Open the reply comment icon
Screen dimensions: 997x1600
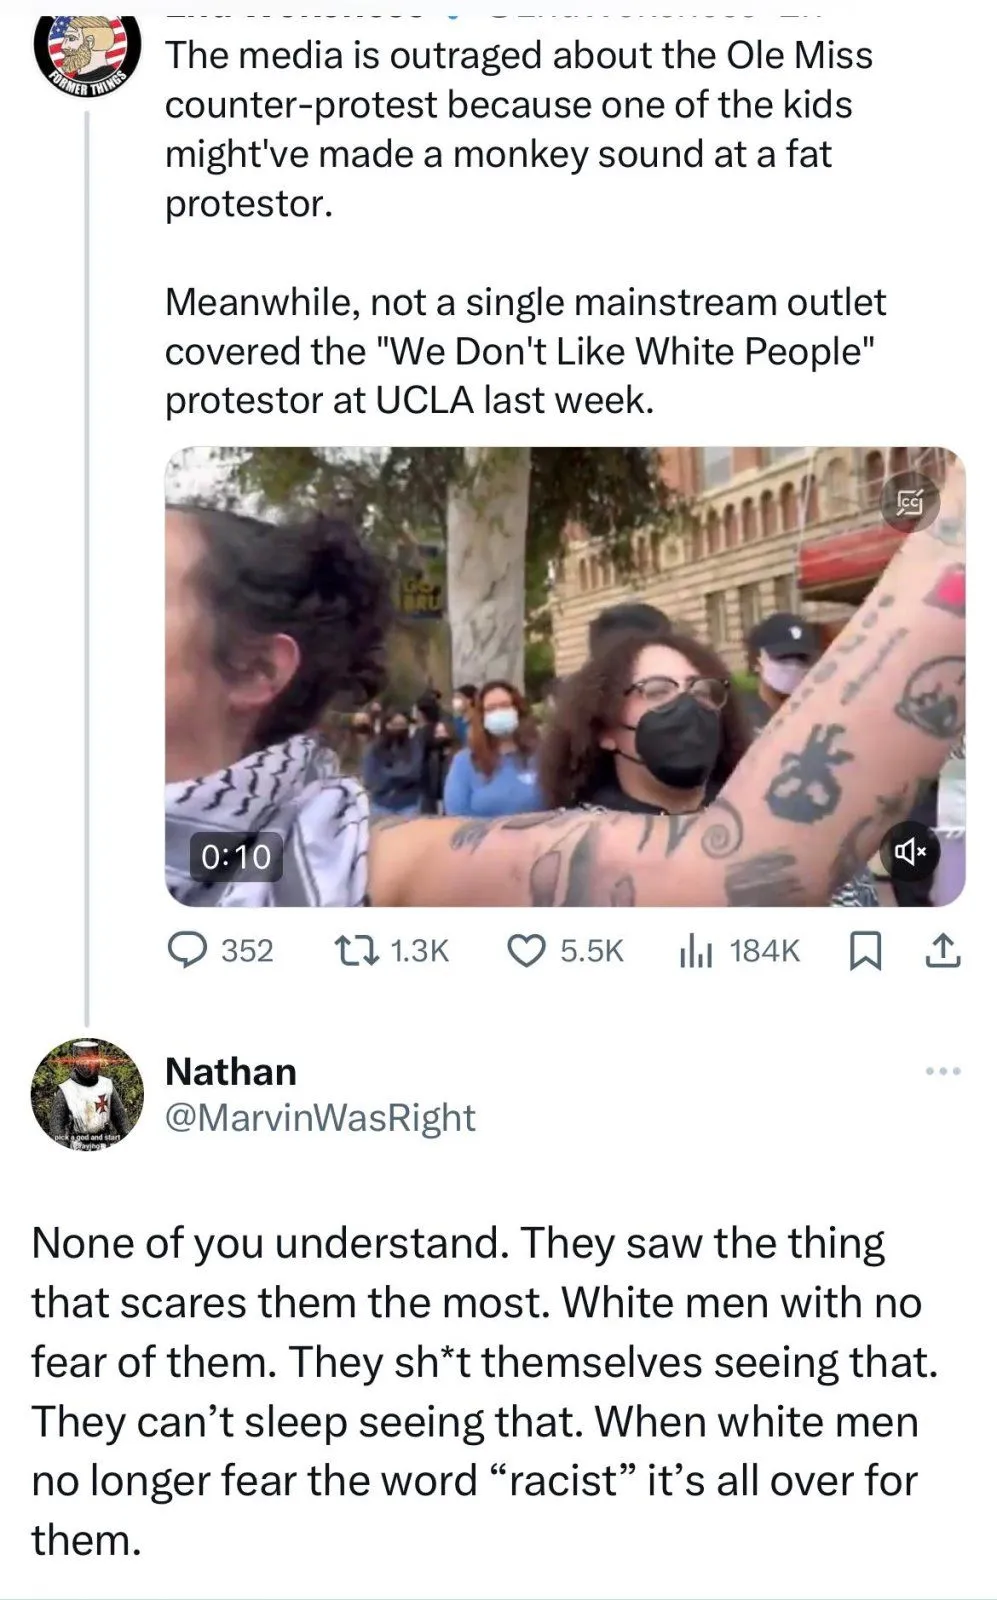click(185, 950)
